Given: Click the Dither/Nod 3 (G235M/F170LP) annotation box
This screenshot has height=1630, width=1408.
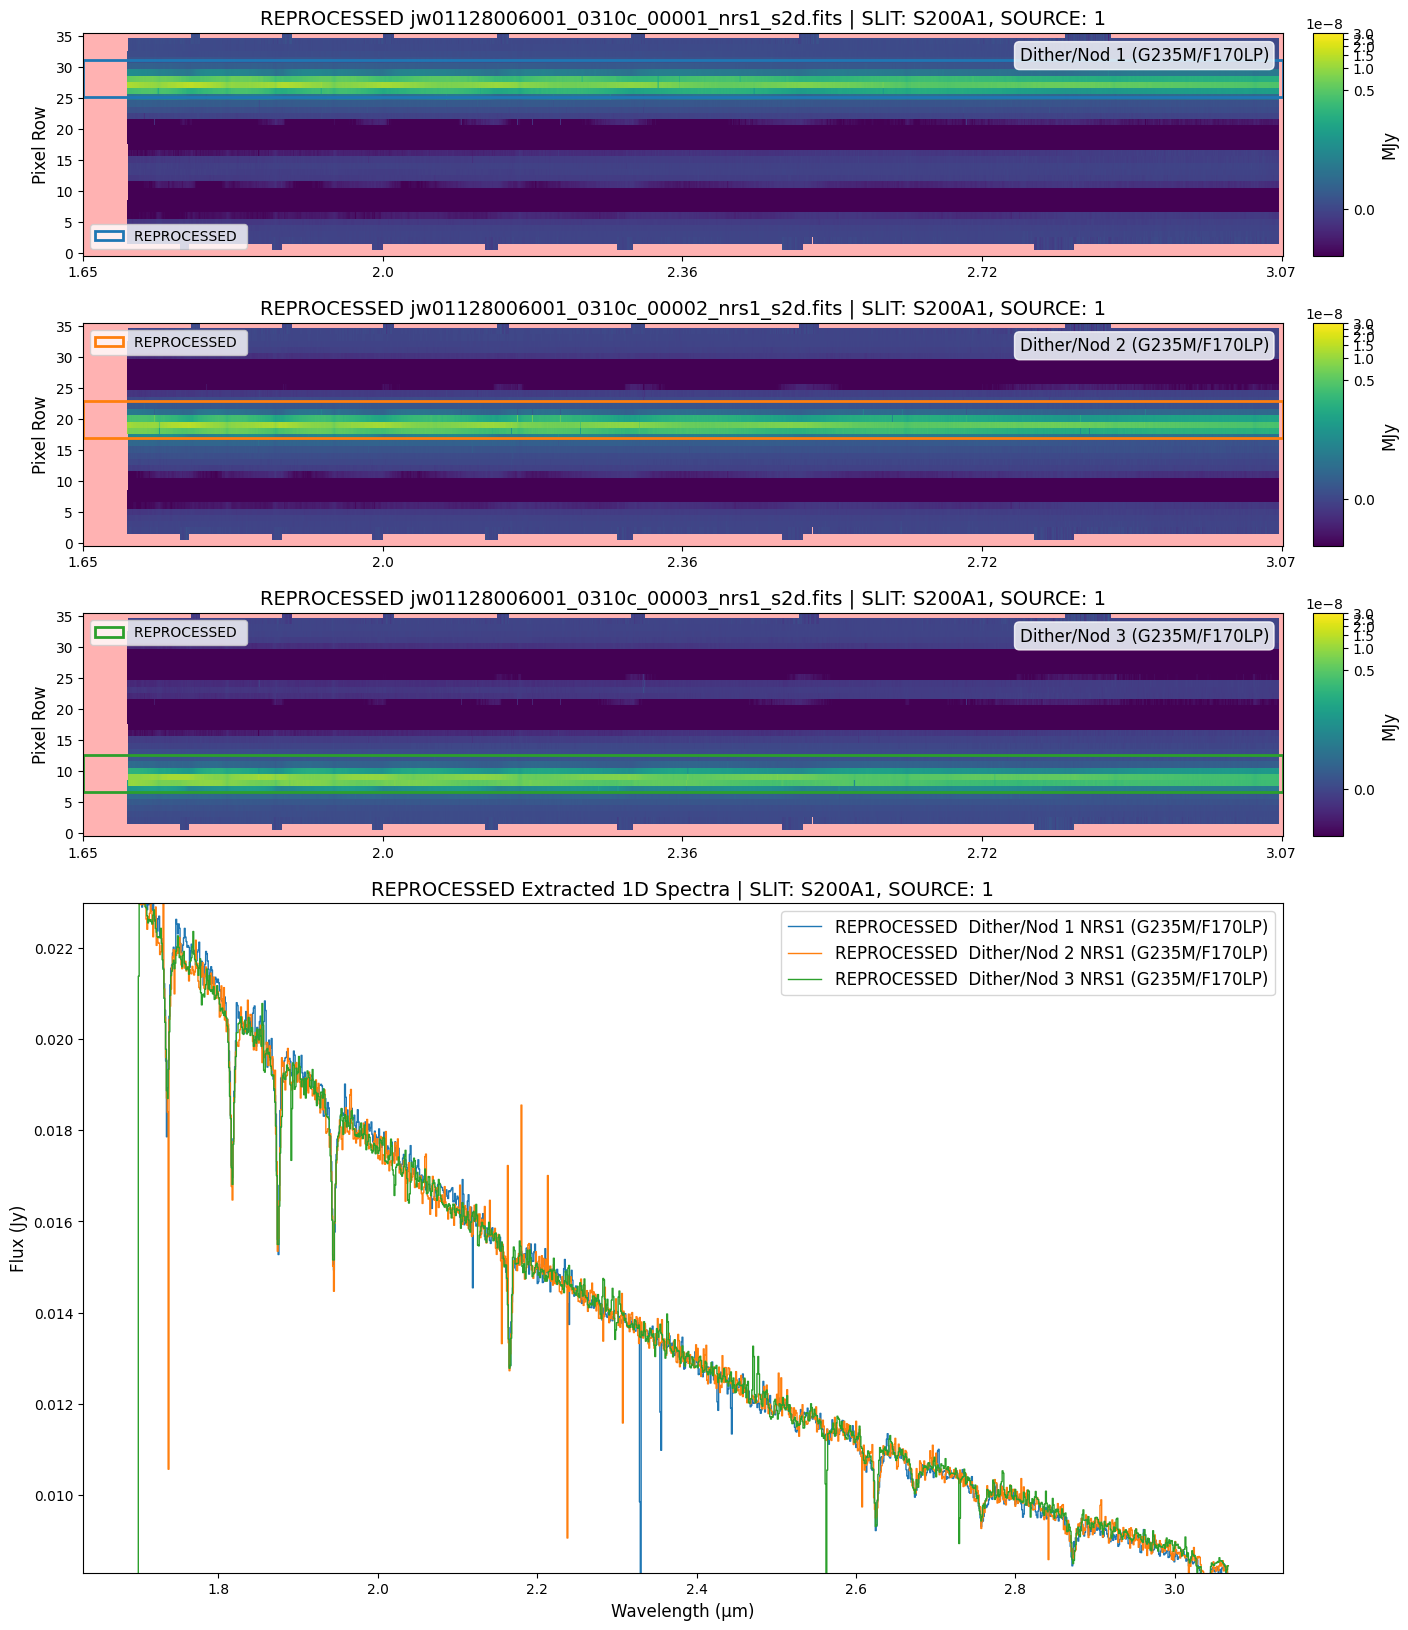Looking at the screenshot, I should point(1144,636).
